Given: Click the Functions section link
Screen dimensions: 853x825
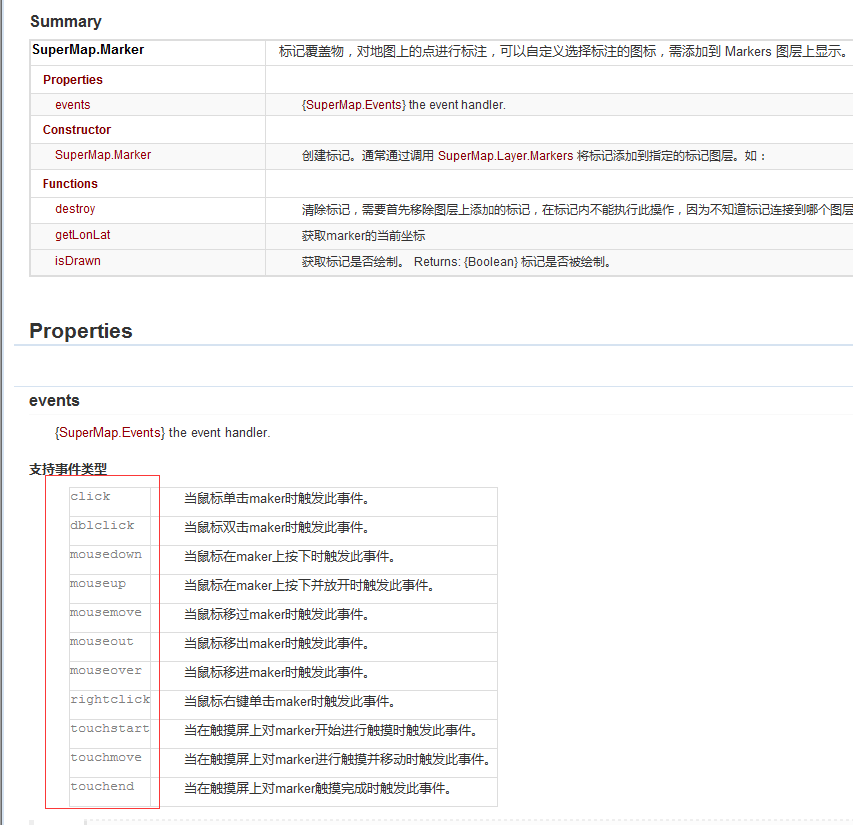Looking at the screenshot, I should click(x=70, y=184).
